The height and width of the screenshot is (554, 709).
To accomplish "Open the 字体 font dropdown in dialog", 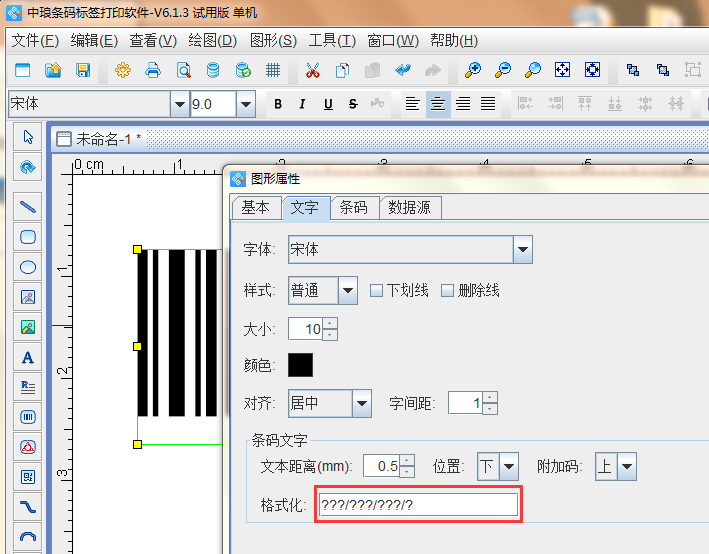I will tap(522, 249).
